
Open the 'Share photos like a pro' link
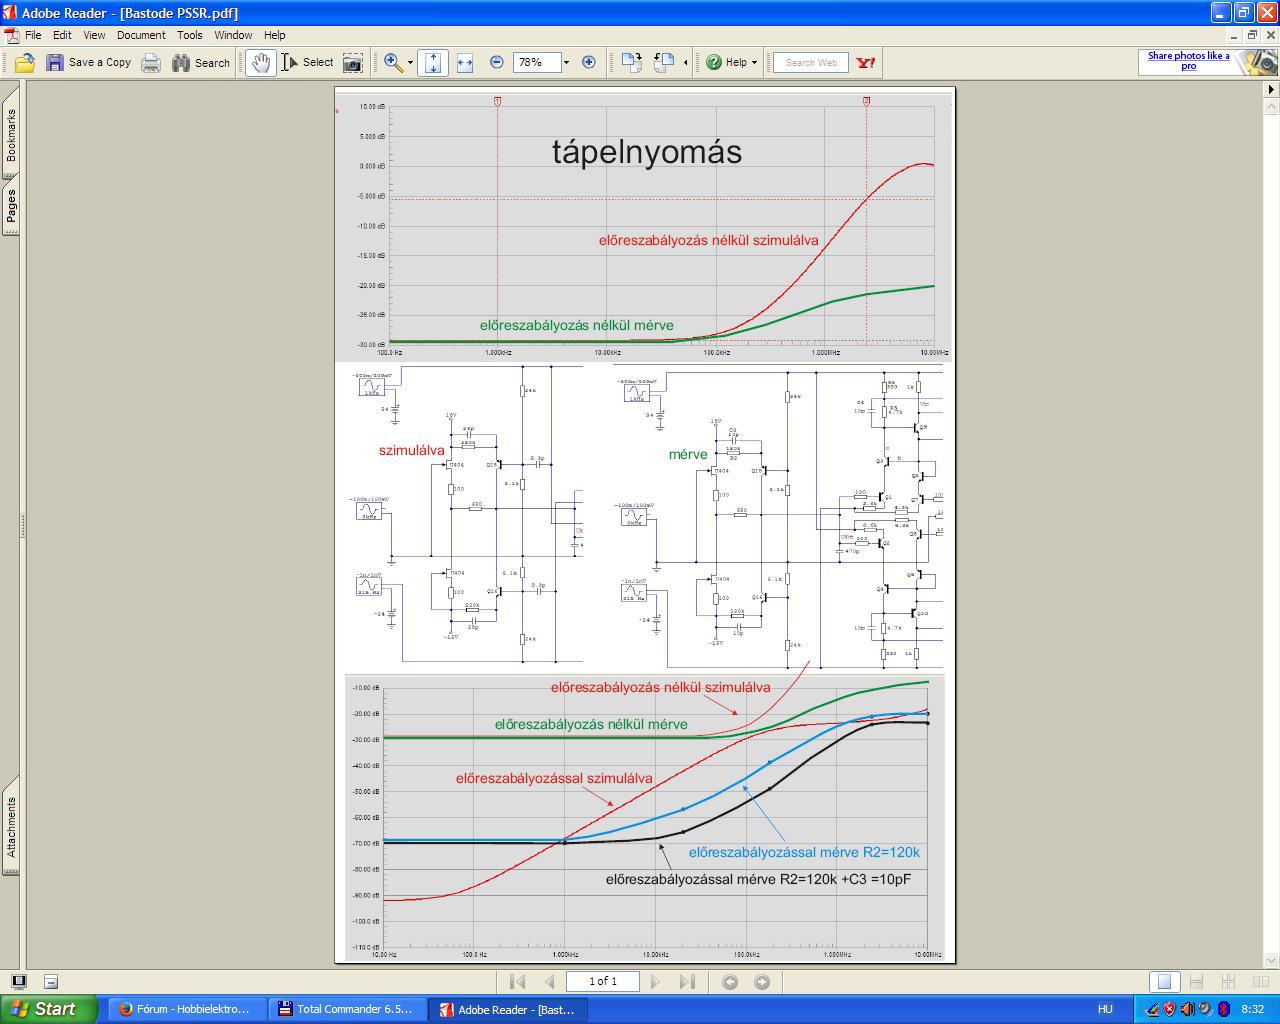pyautogui.click(x=1188, y=61)
